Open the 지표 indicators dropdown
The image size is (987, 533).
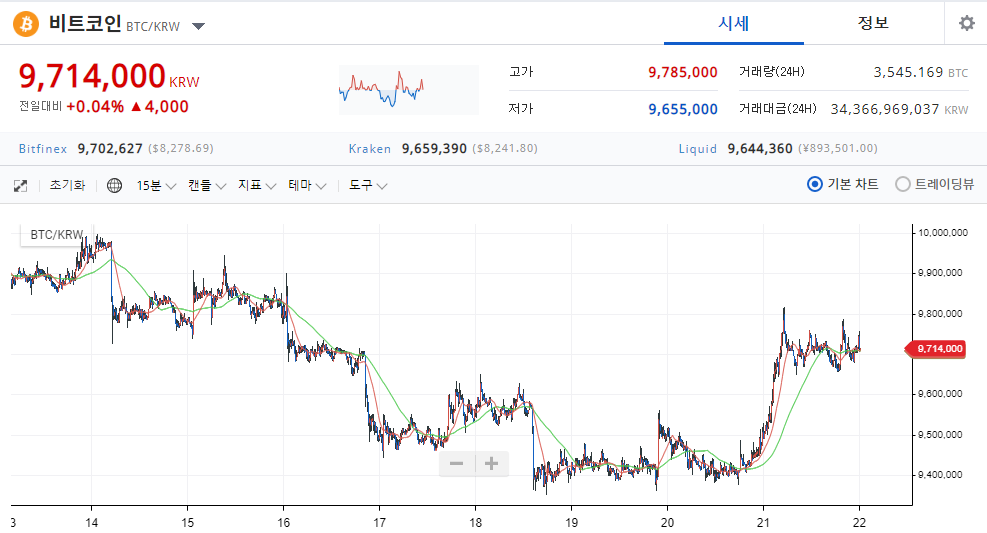257,185
